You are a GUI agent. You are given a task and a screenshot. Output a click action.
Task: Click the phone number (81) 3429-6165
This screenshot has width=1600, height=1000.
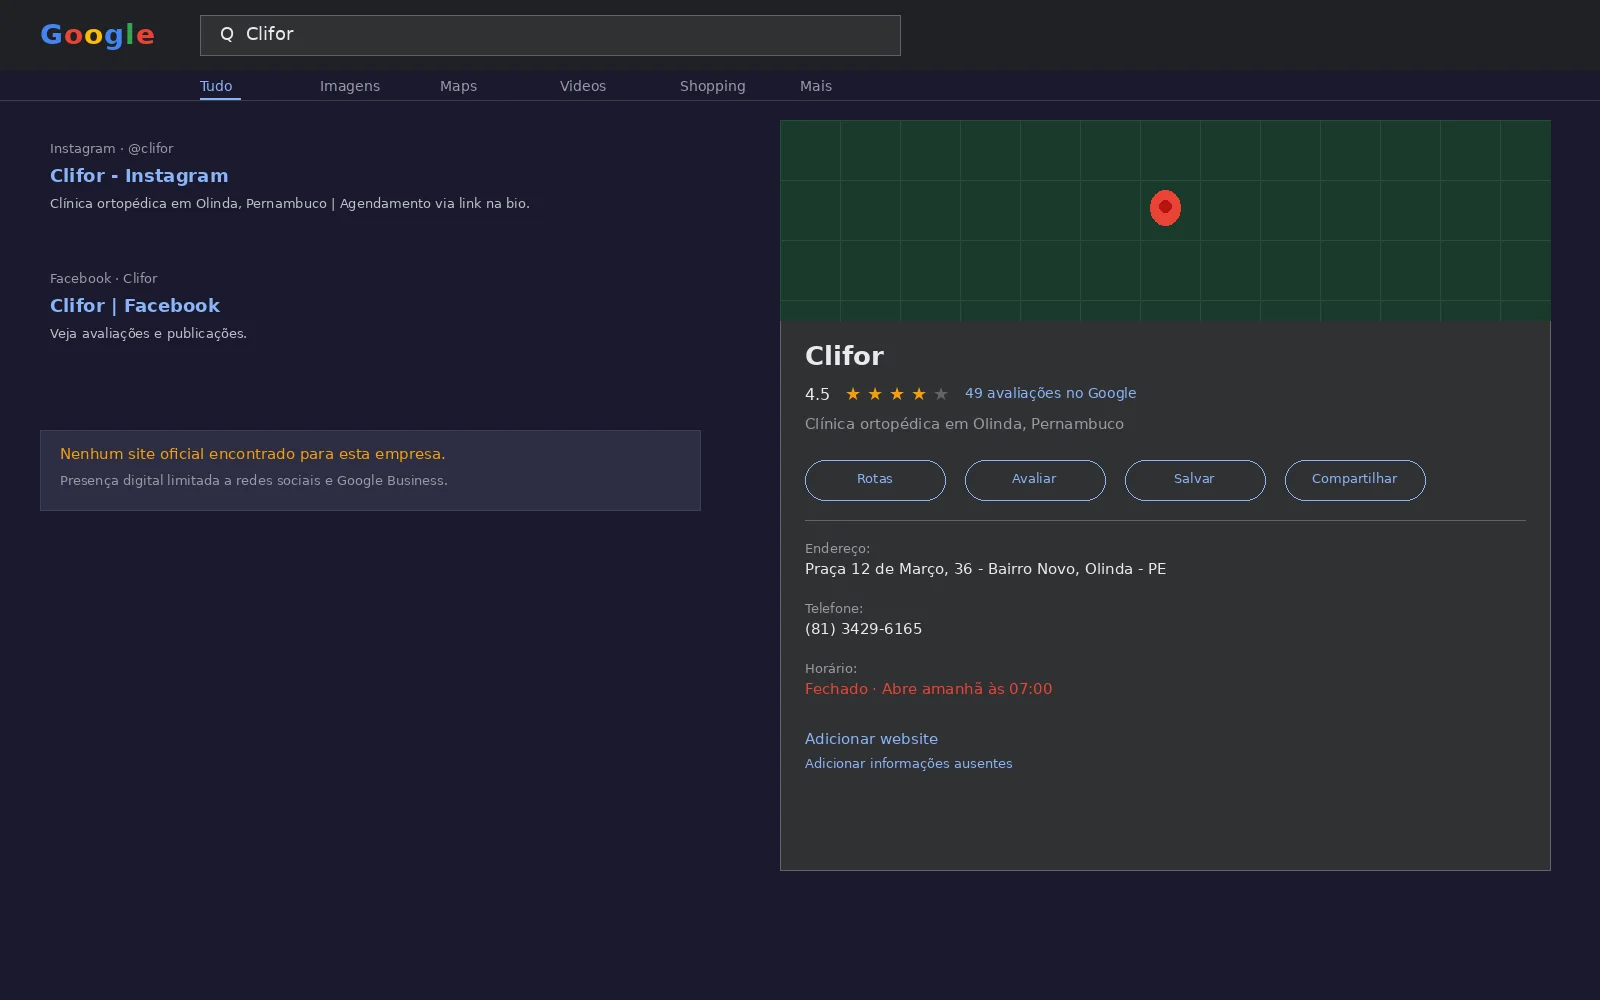coord(864,629)
